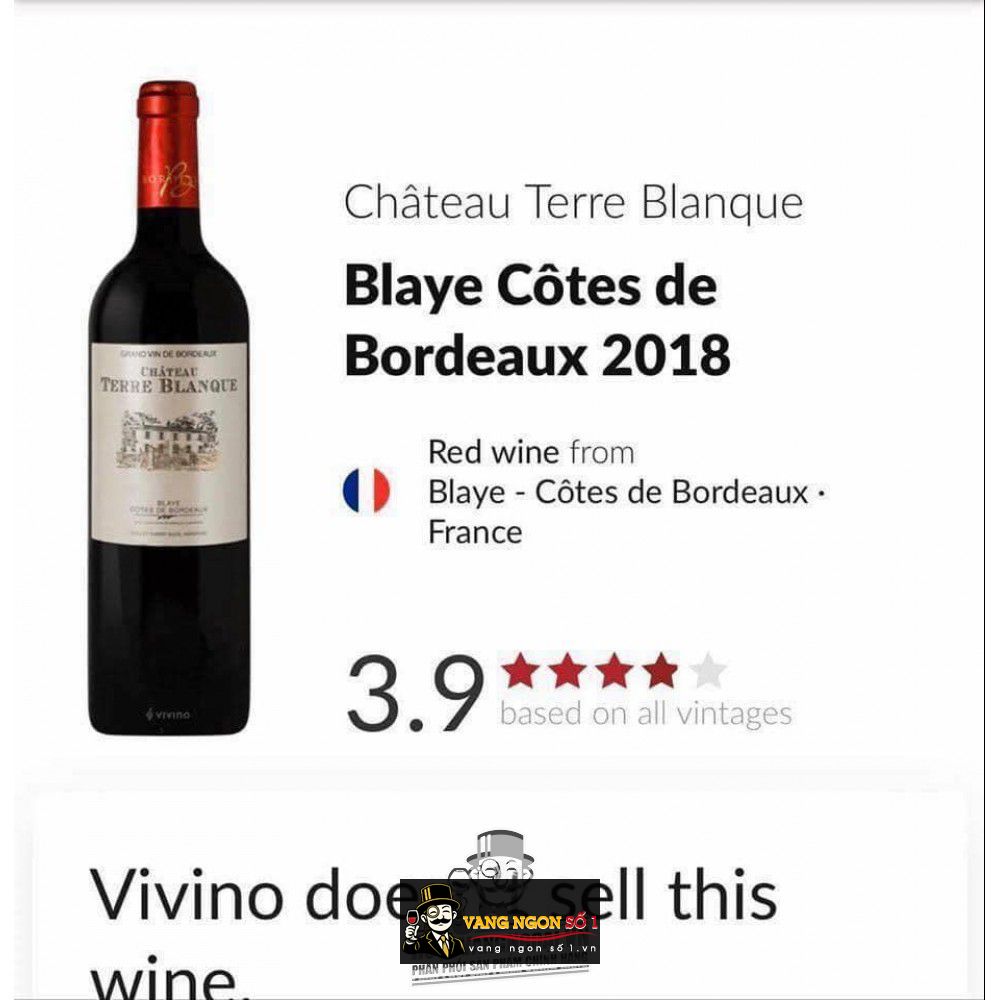Click the 'based on all vintages' text
Screen dimensions: 1000x1000
[x=646, y=714]
